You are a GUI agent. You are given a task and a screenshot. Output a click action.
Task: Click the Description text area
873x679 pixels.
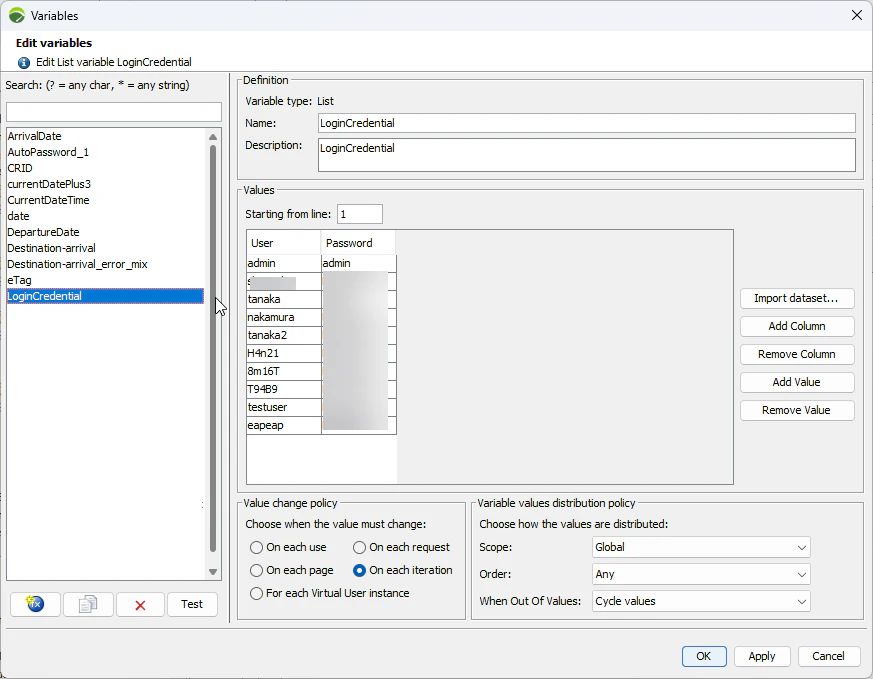click(x=587, y=155)
